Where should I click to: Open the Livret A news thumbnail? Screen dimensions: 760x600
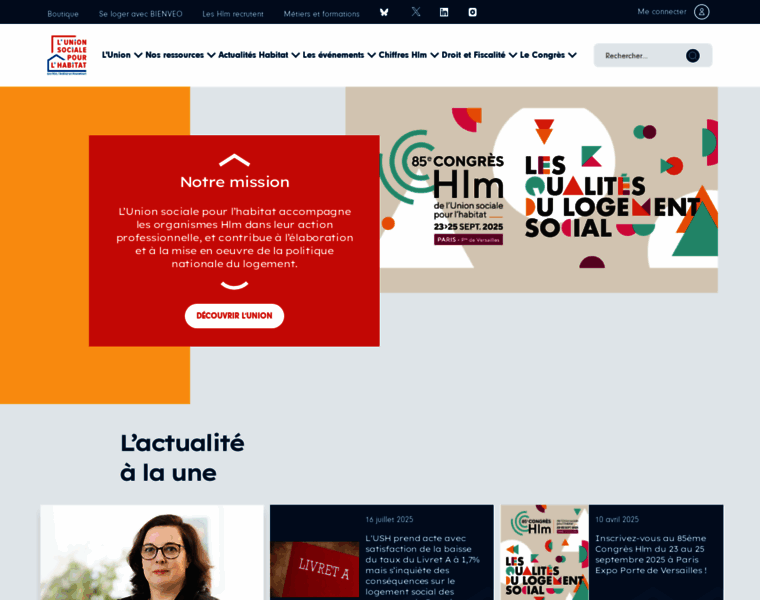(315, 569)
